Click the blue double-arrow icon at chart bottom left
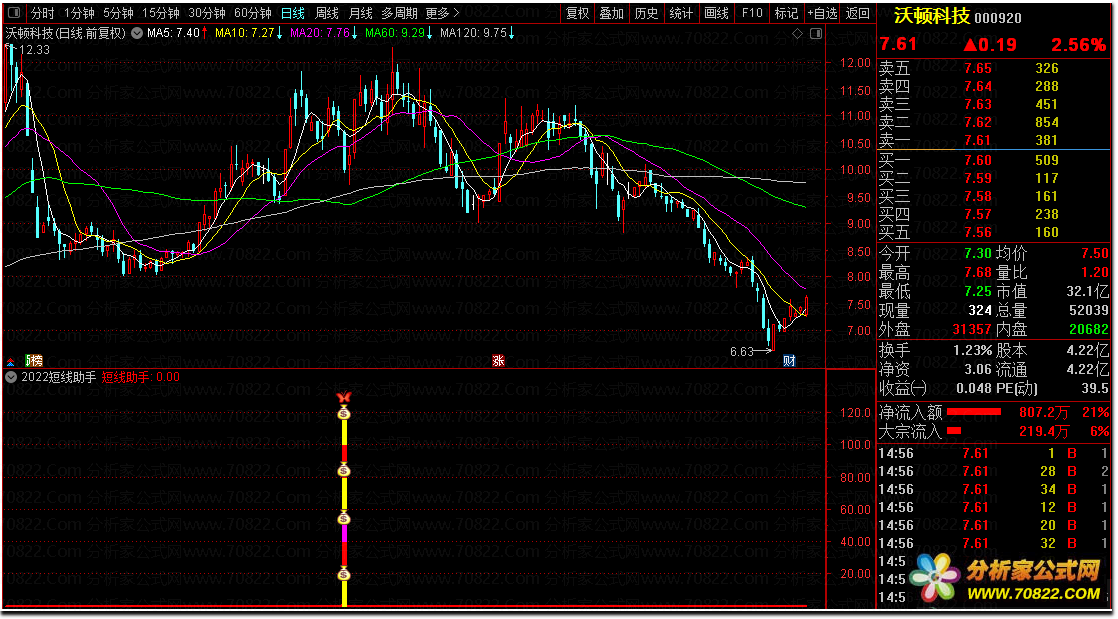This screenshot has width=1118, height=619. 11,361
